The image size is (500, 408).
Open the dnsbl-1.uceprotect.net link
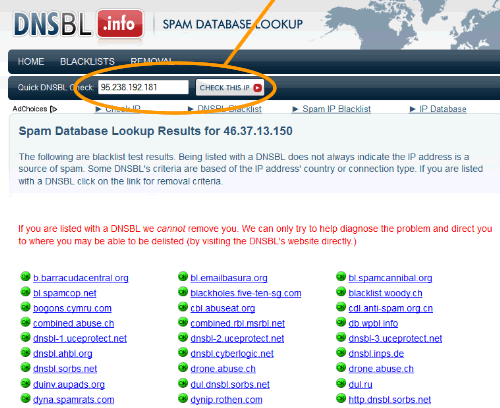point(80,339)
